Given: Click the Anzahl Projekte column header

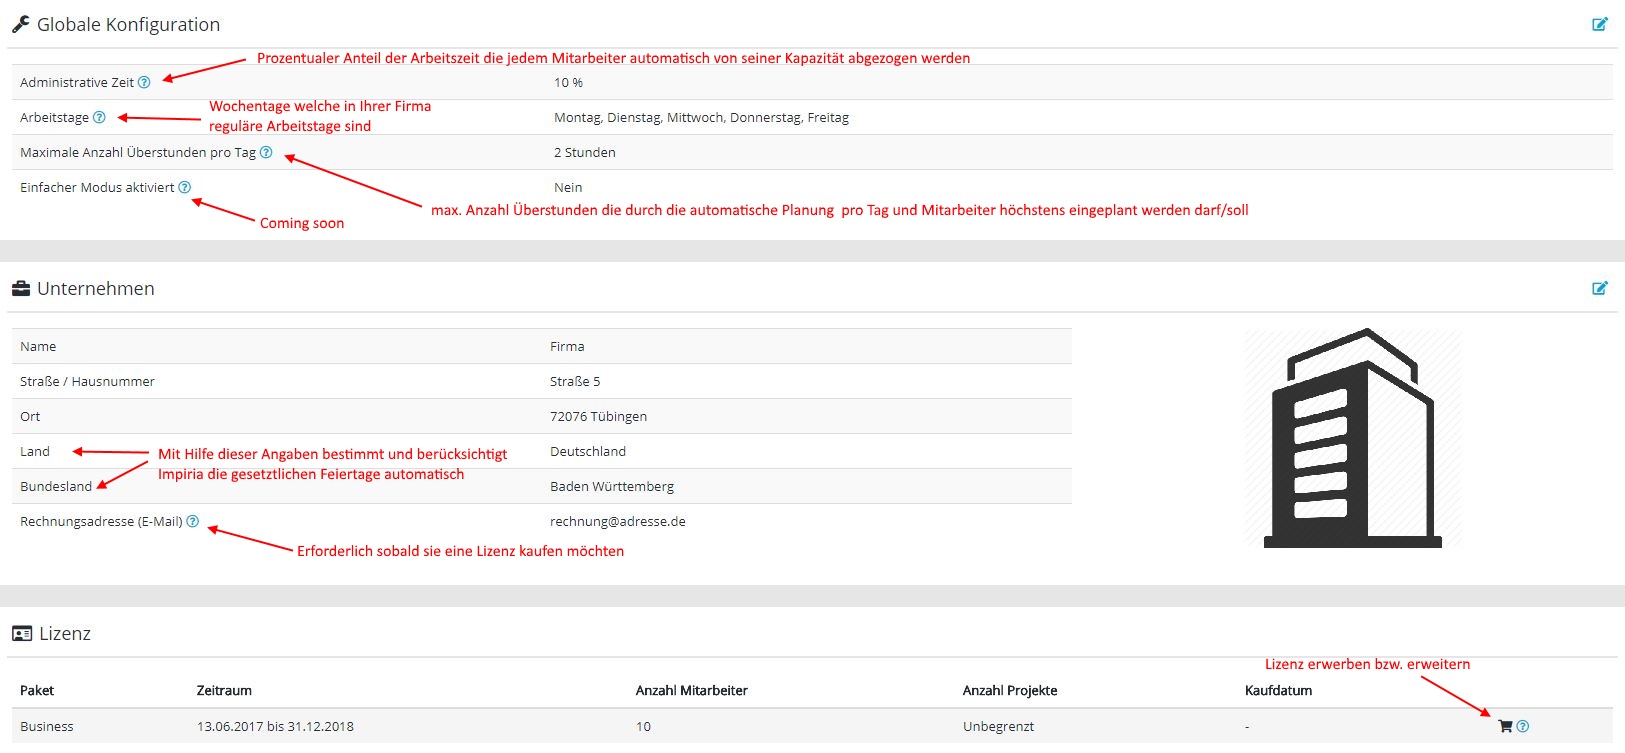Looking at the screenshot, I should click(x=1009, y=690).
